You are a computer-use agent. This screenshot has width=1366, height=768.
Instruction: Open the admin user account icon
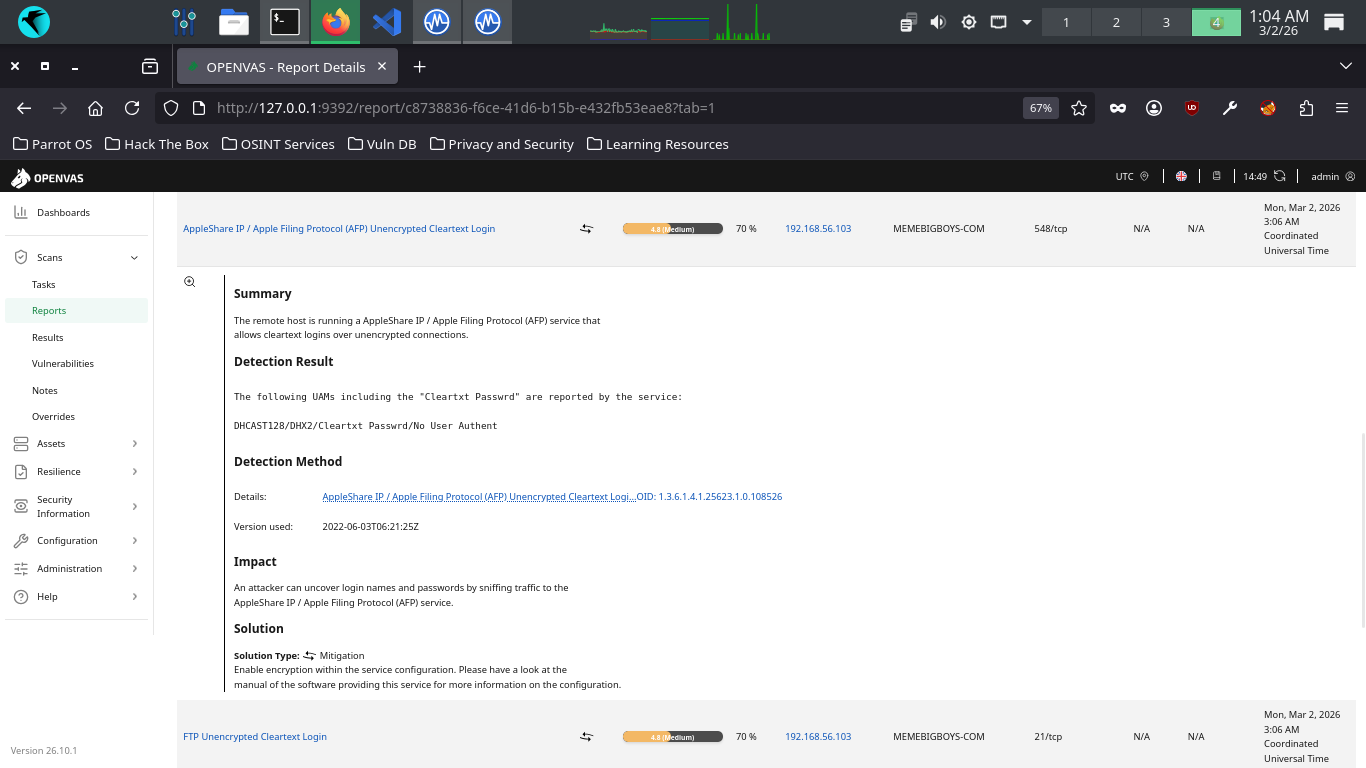[1350, 176]
